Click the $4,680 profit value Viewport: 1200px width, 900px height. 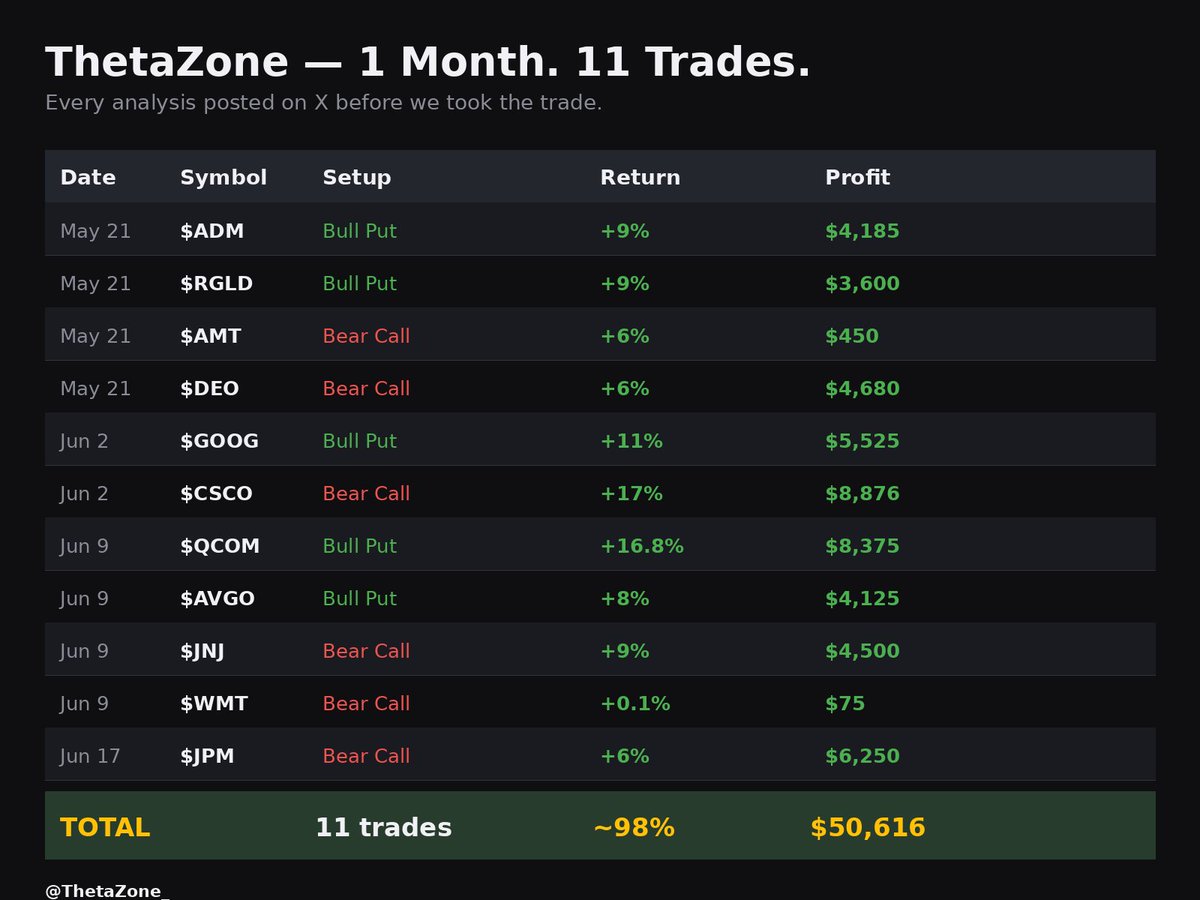coord(862,389)
